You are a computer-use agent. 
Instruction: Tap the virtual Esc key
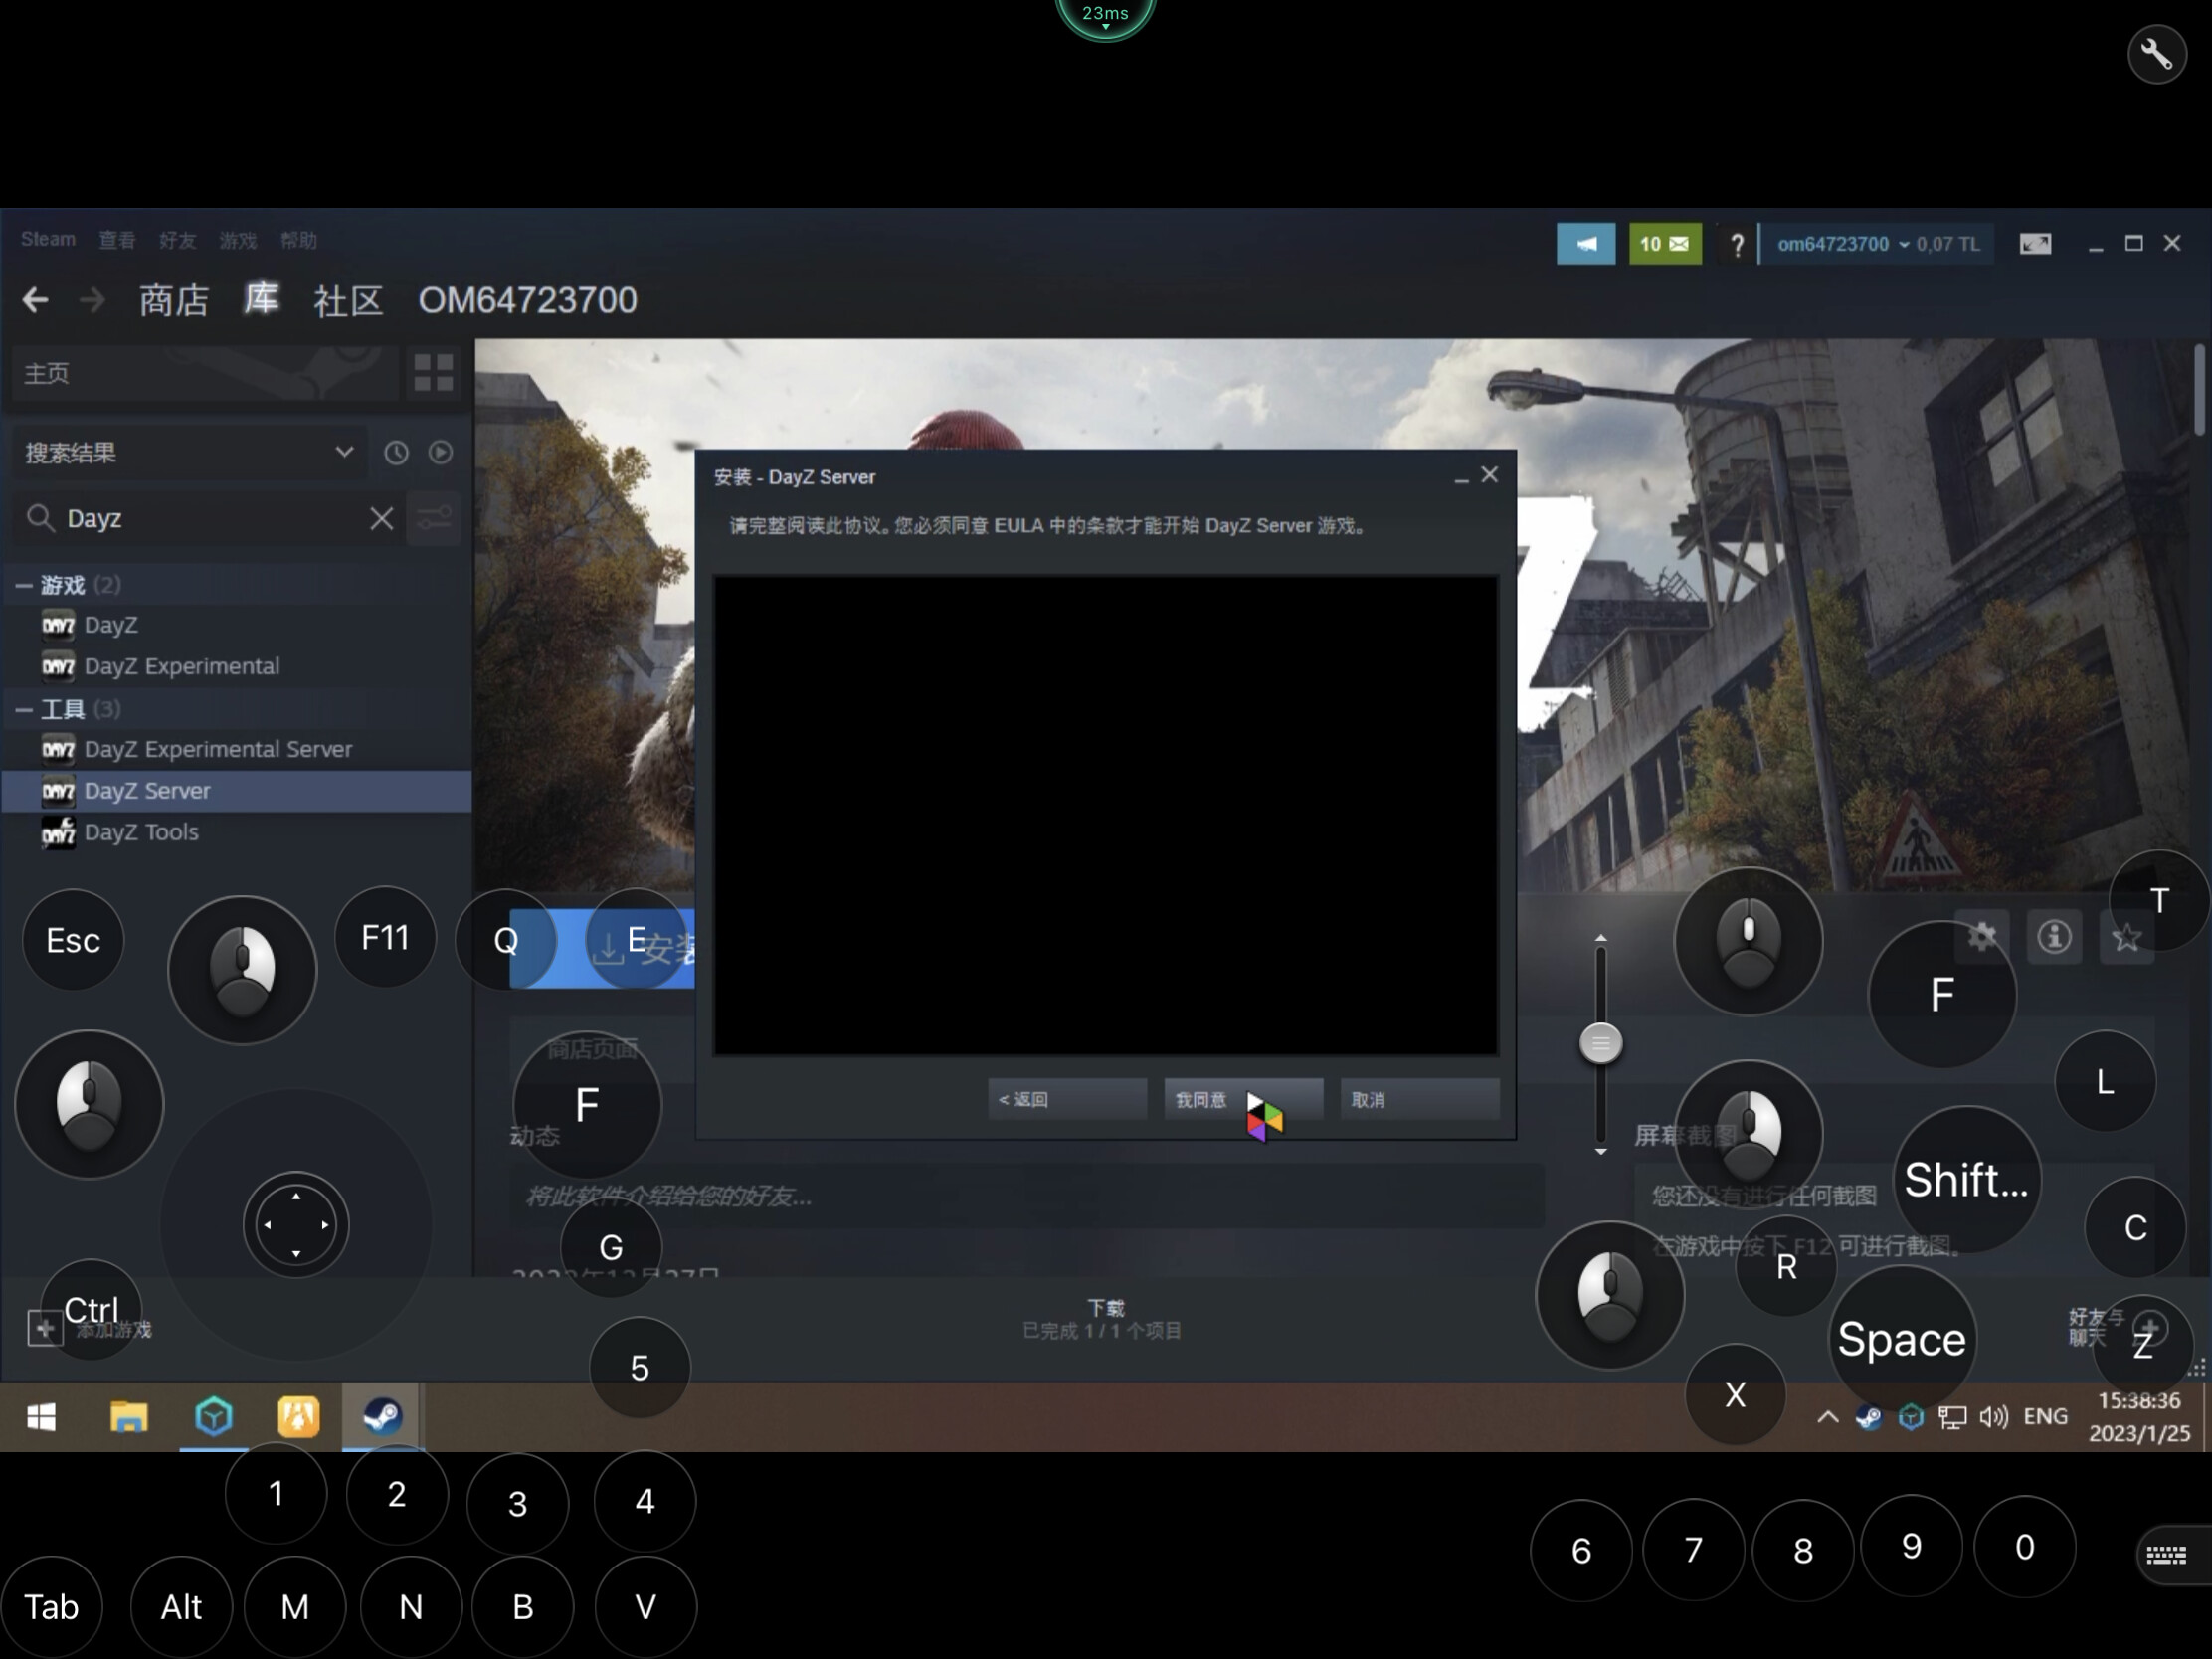(73, 940)
